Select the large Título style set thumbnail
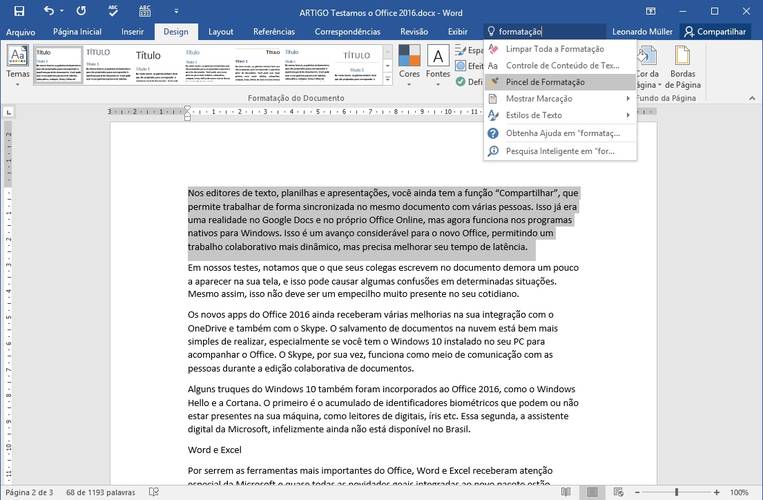Screen dimensions: 763x500 158,65
